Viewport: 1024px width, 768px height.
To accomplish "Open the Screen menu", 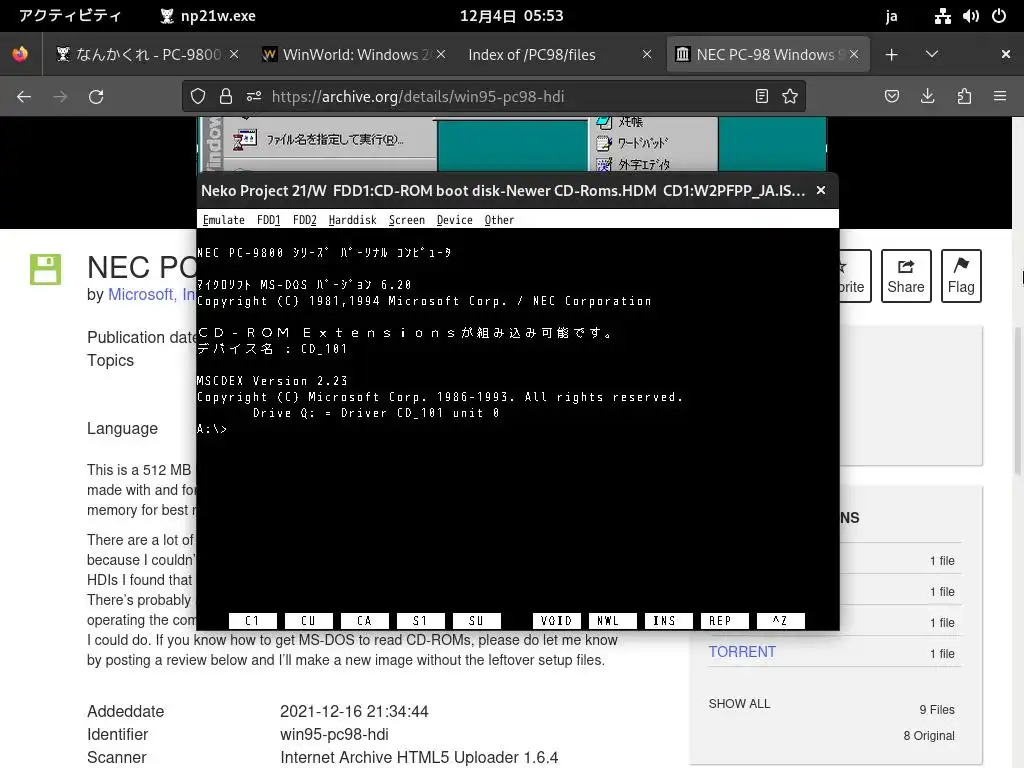I will (x=407, y=220).
